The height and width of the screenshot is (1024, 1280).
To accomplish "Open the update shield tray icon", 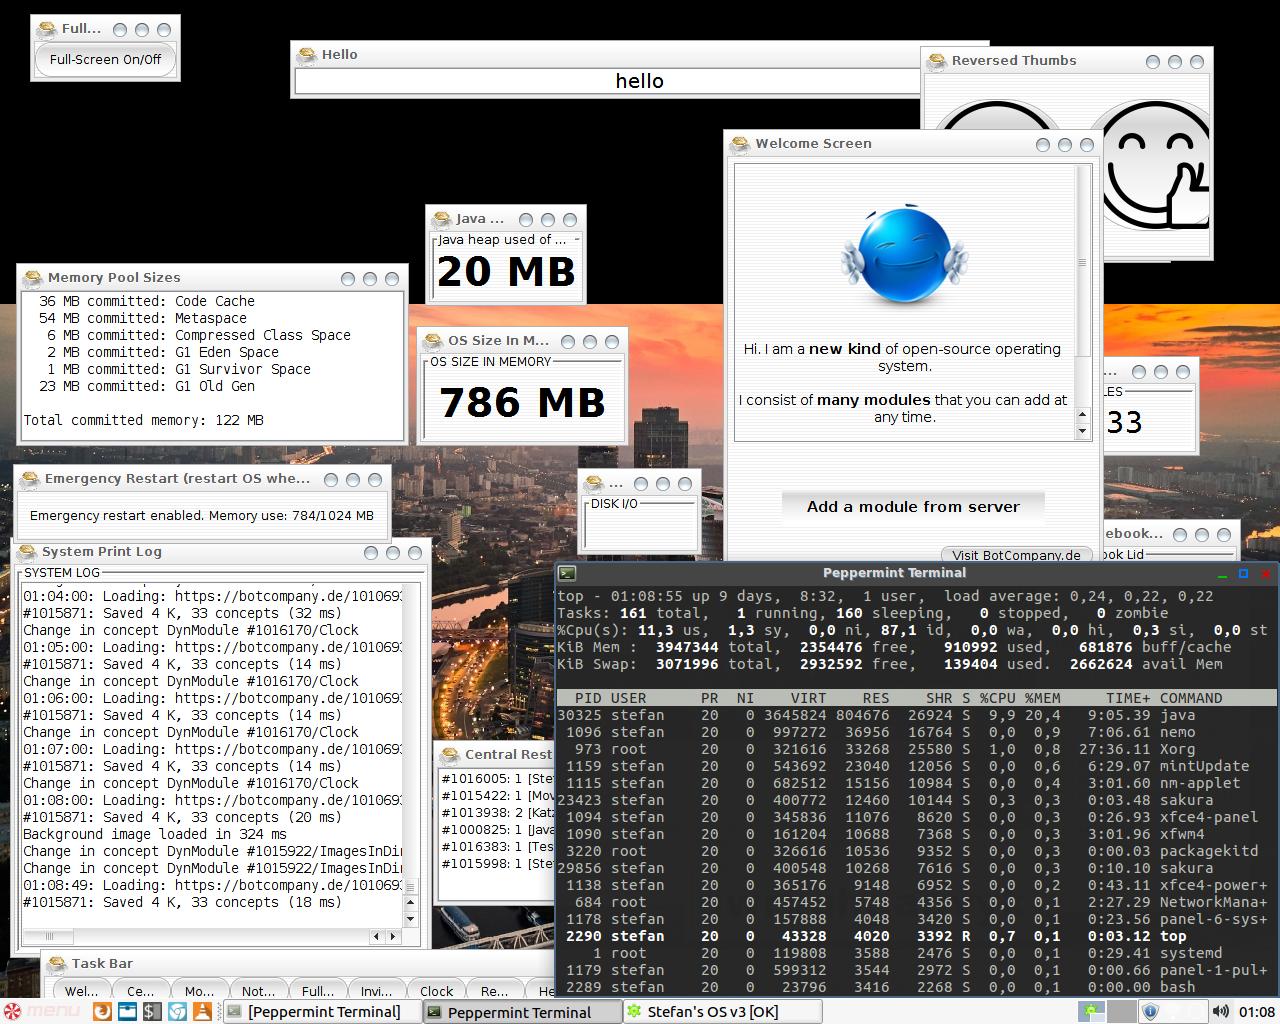I will click(1150, 1011).
